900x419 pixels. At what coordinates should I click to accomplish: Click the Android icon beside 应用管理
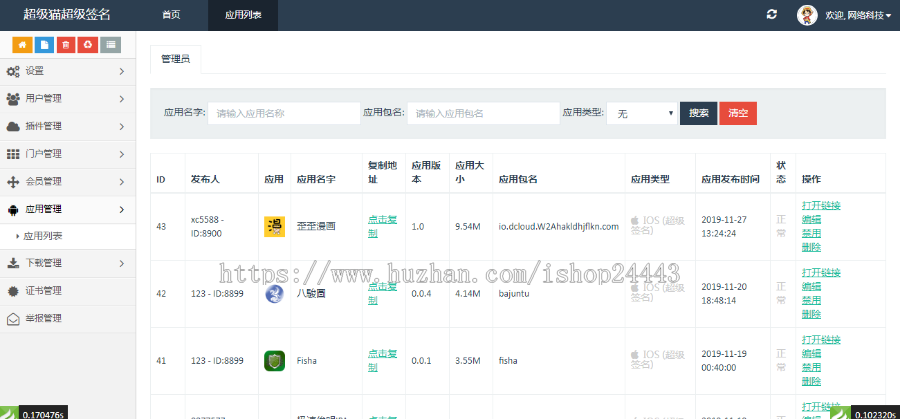click(13, 210)
